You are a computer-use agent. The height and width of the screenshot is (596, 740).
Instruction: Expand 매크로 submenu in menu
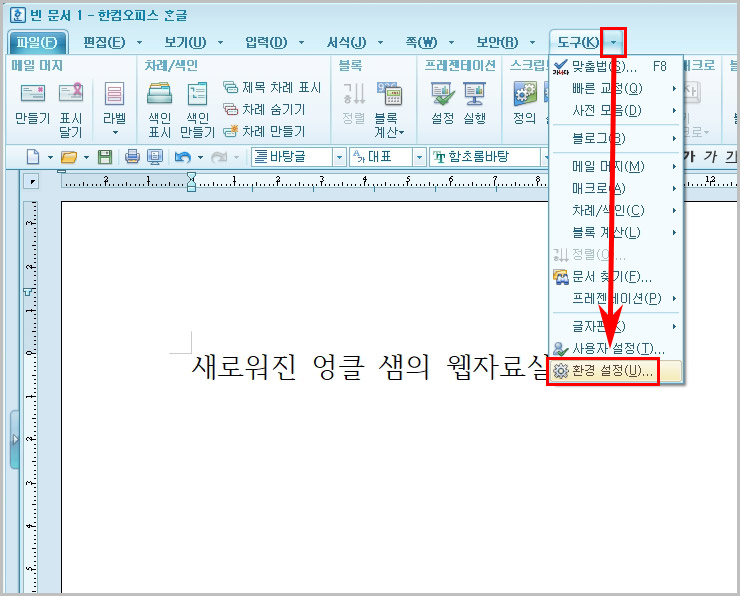(616, 188)
